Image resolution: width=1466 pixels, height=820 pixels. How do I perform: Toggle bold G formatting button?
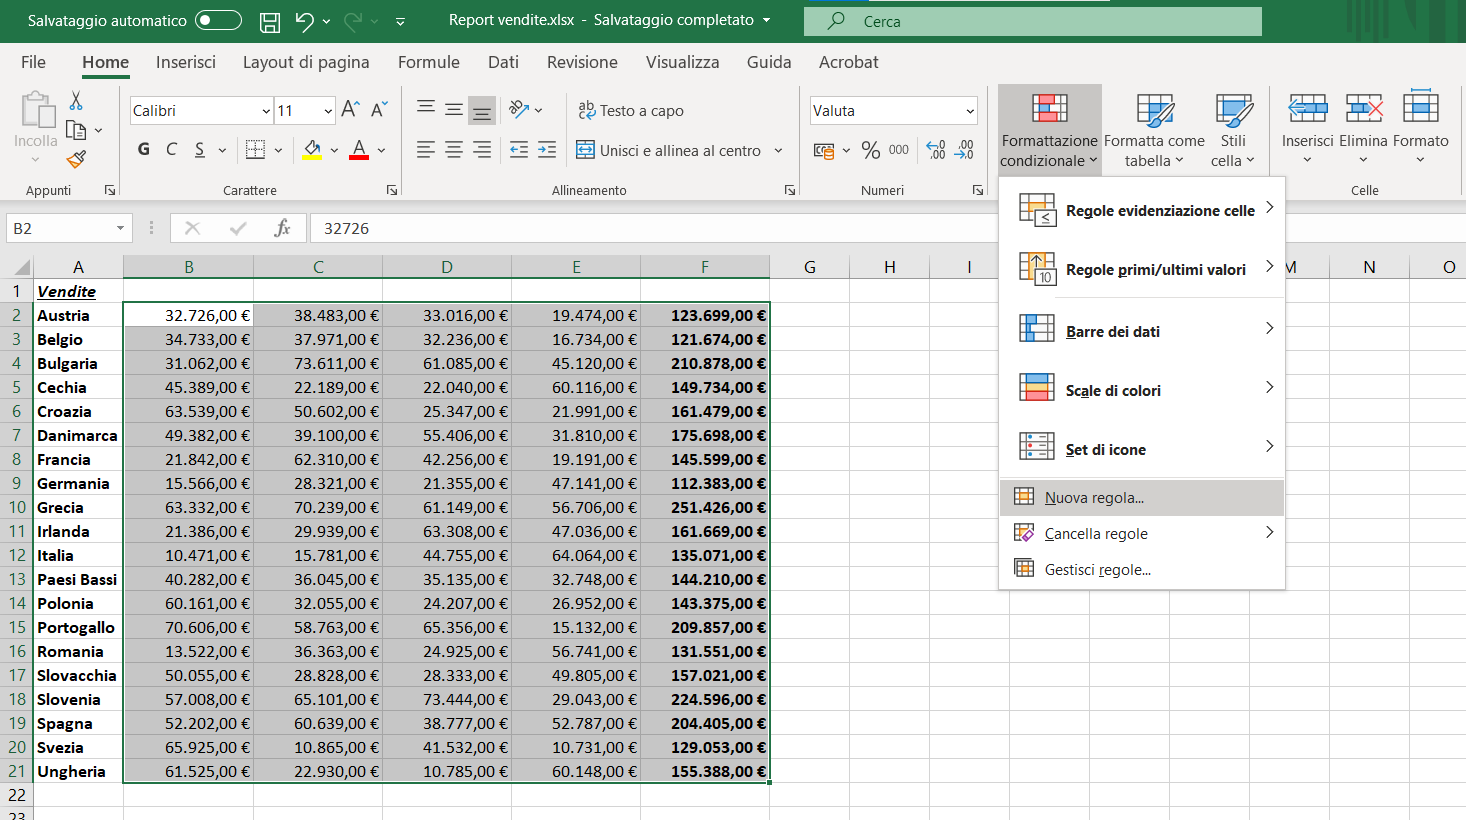point(144,150)
